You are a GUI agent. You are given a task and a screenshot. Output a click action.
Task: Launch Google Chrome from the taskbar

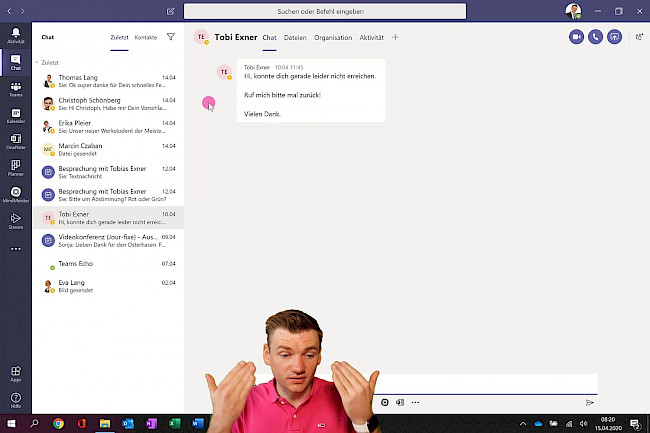click(58, 423)
